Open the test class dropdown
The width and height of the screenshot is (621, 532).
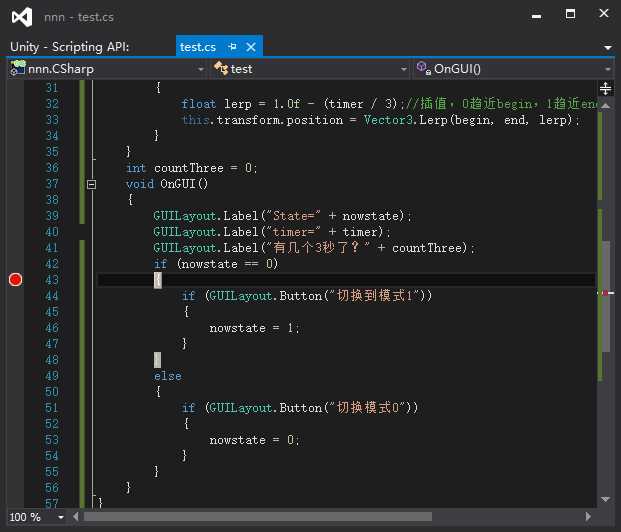coord(404,69)
